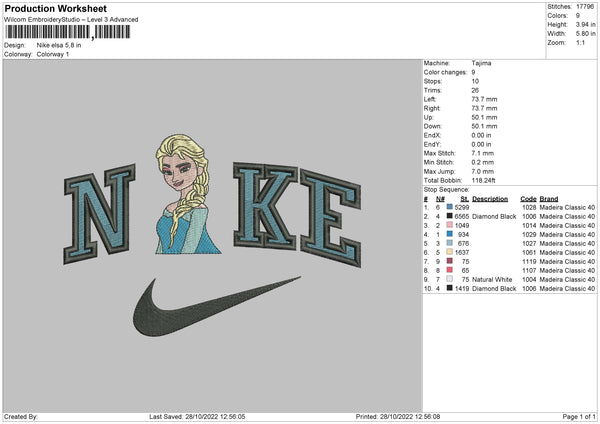The height and width of the screenshot is (424, 600).
Task: Click thread code '1004' in the stop list
Action: (x=529, y=279)
